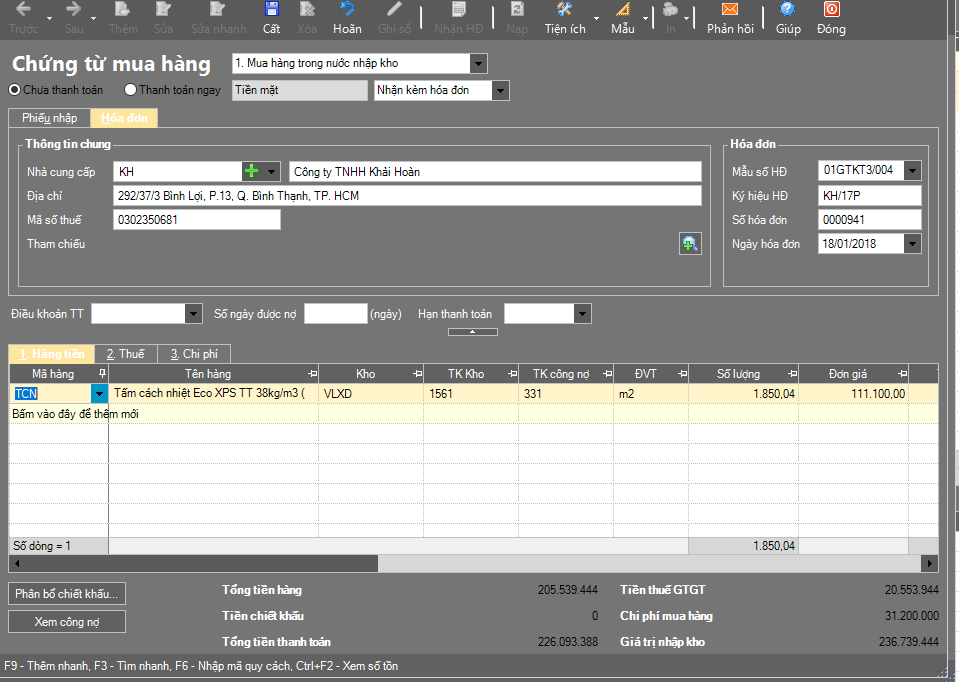Select Thanh toán ngay radio option
This screenshot has width=959, height=682.
point(130,90)
